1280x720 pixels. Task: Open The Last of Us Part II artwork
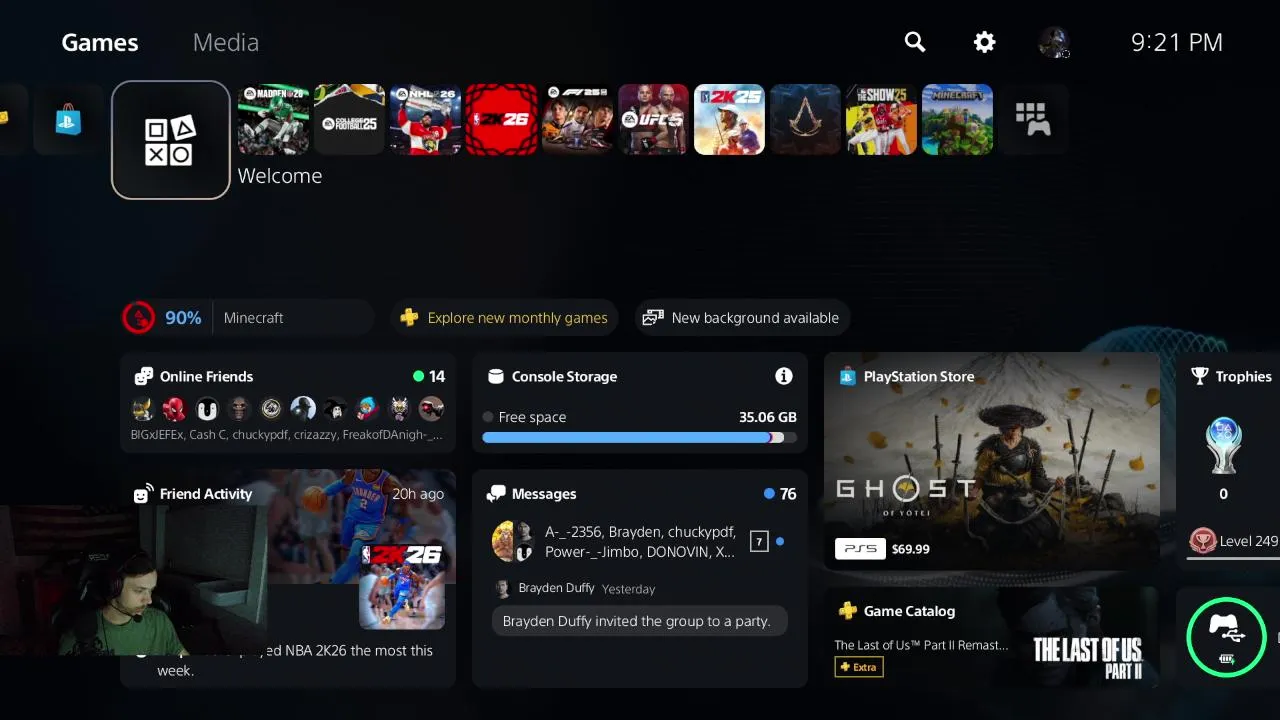[x=1087, y=657]
